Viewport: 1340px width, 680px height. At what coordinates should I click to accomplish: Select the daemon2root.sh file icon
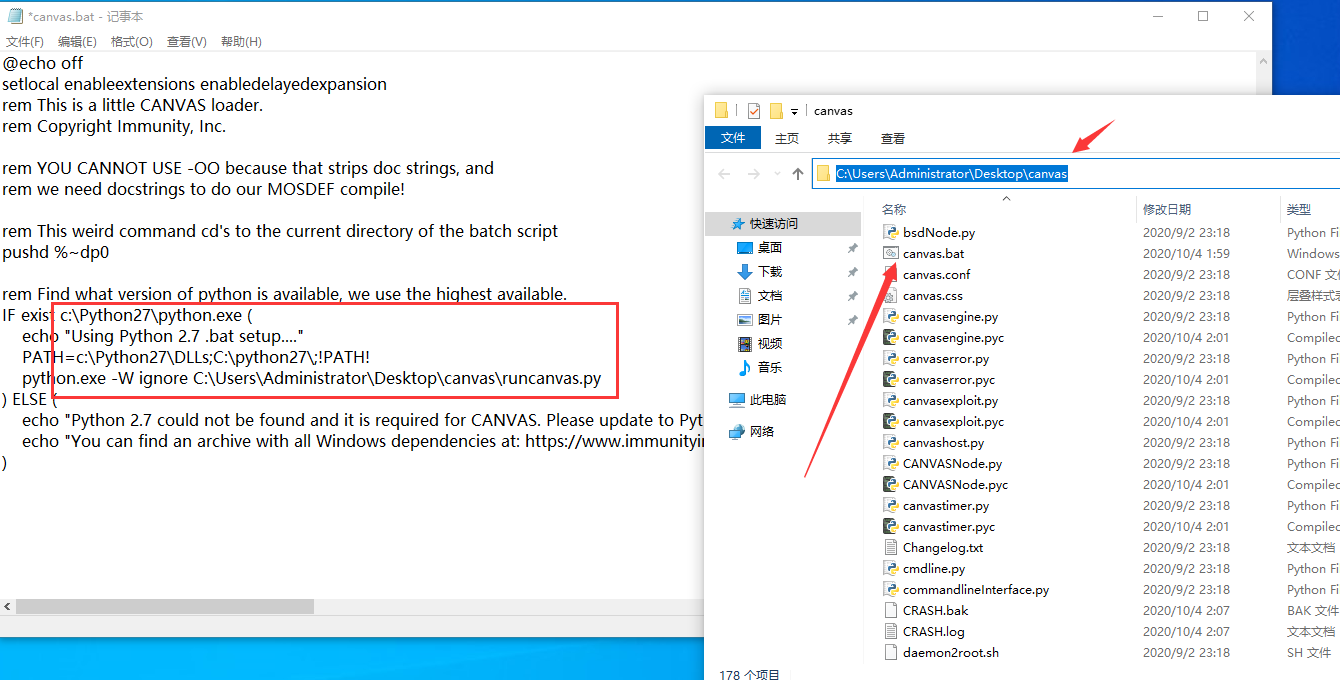coord(891,652)
